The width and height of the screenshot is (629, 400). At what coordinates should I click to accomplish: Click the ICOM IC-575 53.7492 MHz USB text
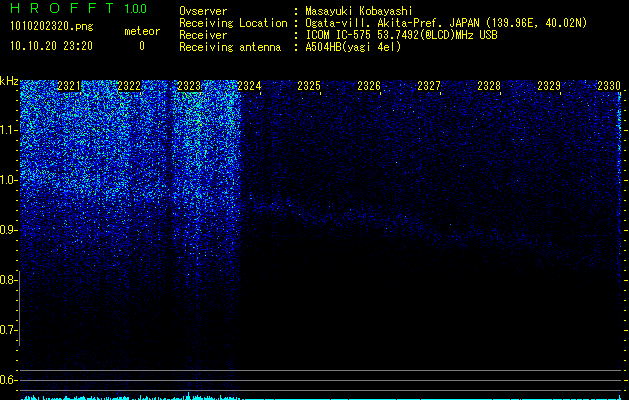point(401,35)
